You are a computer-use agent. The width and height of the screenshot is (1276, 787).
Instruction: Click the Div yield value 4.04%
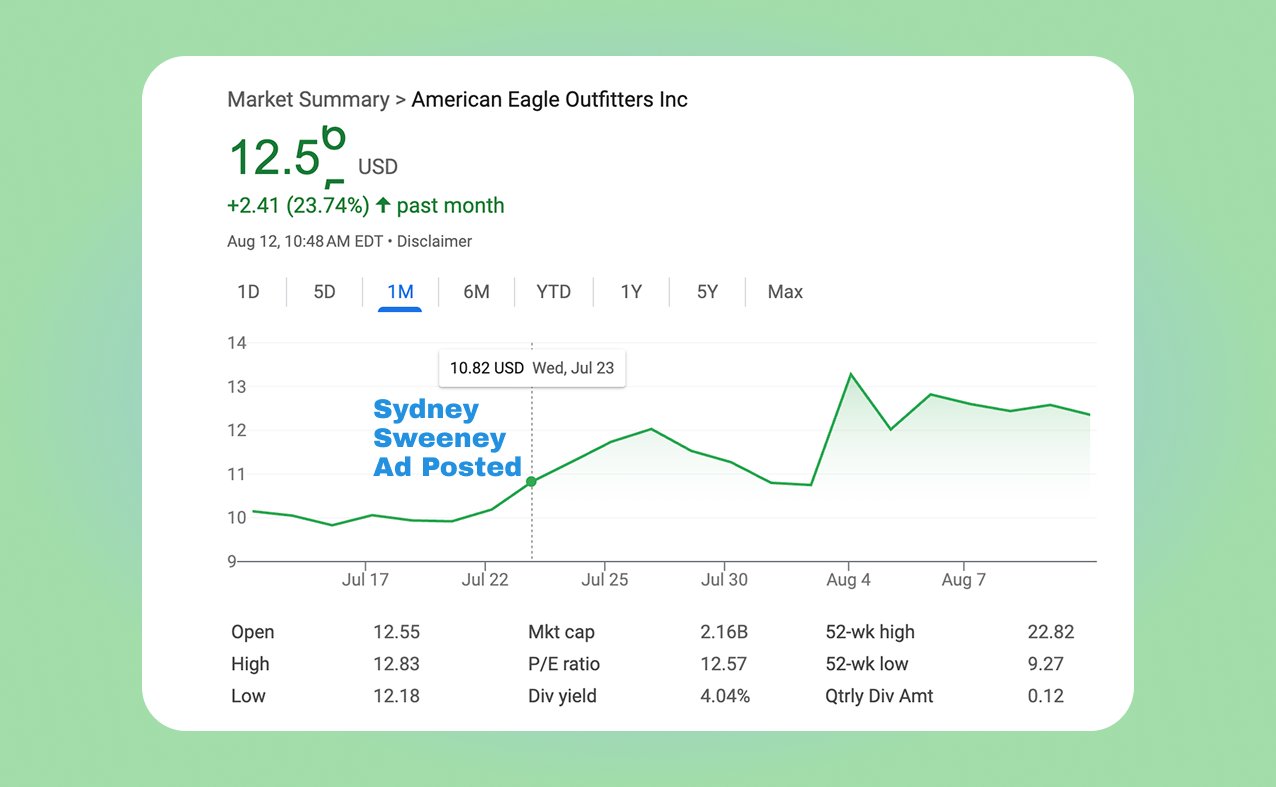[725, 696]
